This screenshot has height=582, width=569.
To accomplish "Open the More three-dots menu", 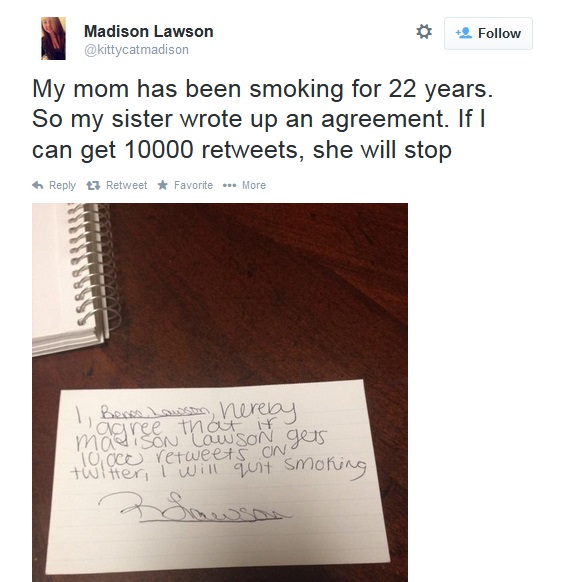I will [229, 185].
